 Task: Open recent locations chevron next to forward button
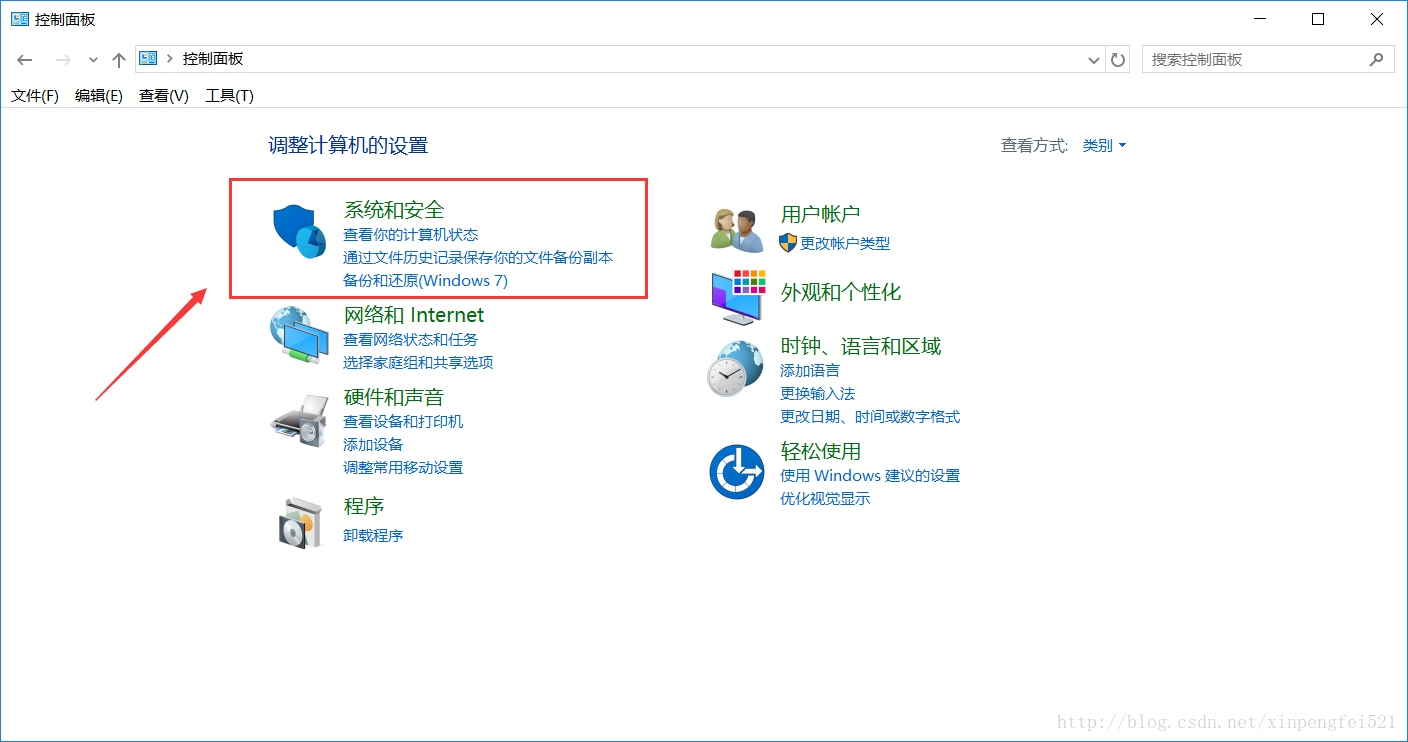[x=92, y=58]
